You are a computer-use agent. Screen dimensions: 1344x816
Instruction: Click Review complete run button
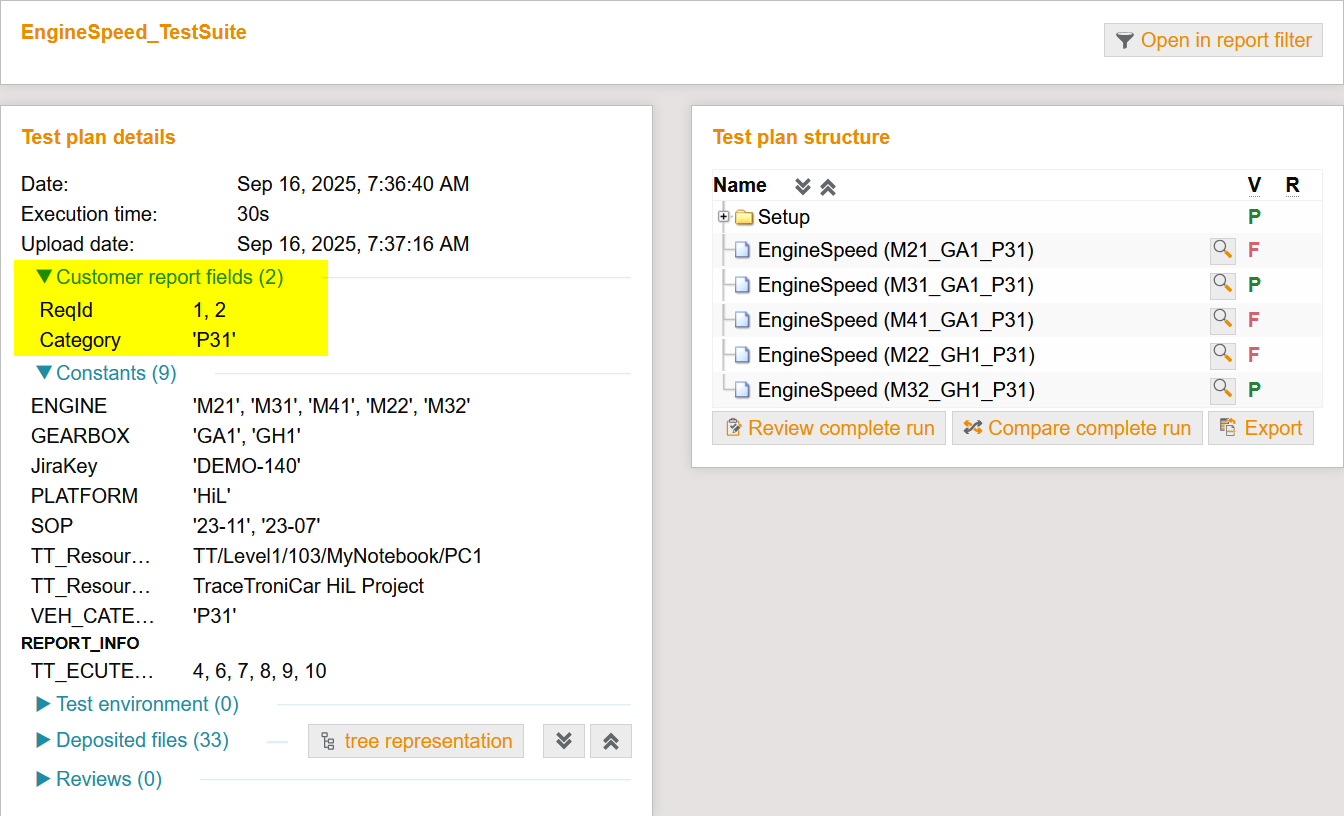point(829,428)
